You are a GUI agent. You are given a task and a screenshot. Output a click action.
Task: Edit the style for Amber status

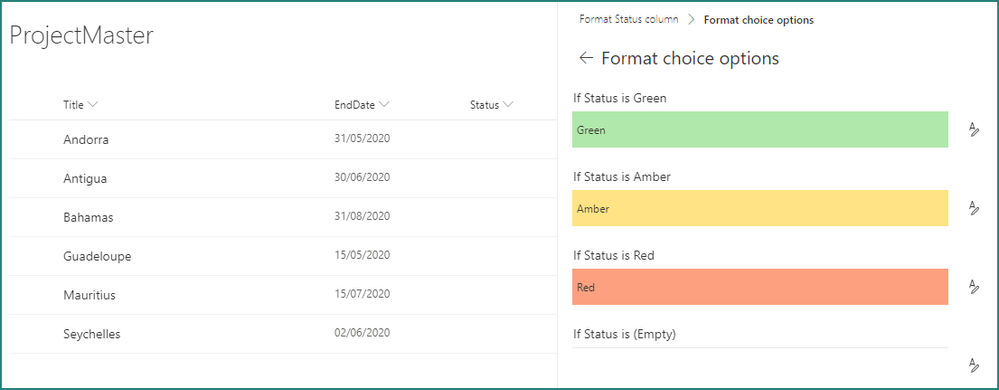[974, 208]
